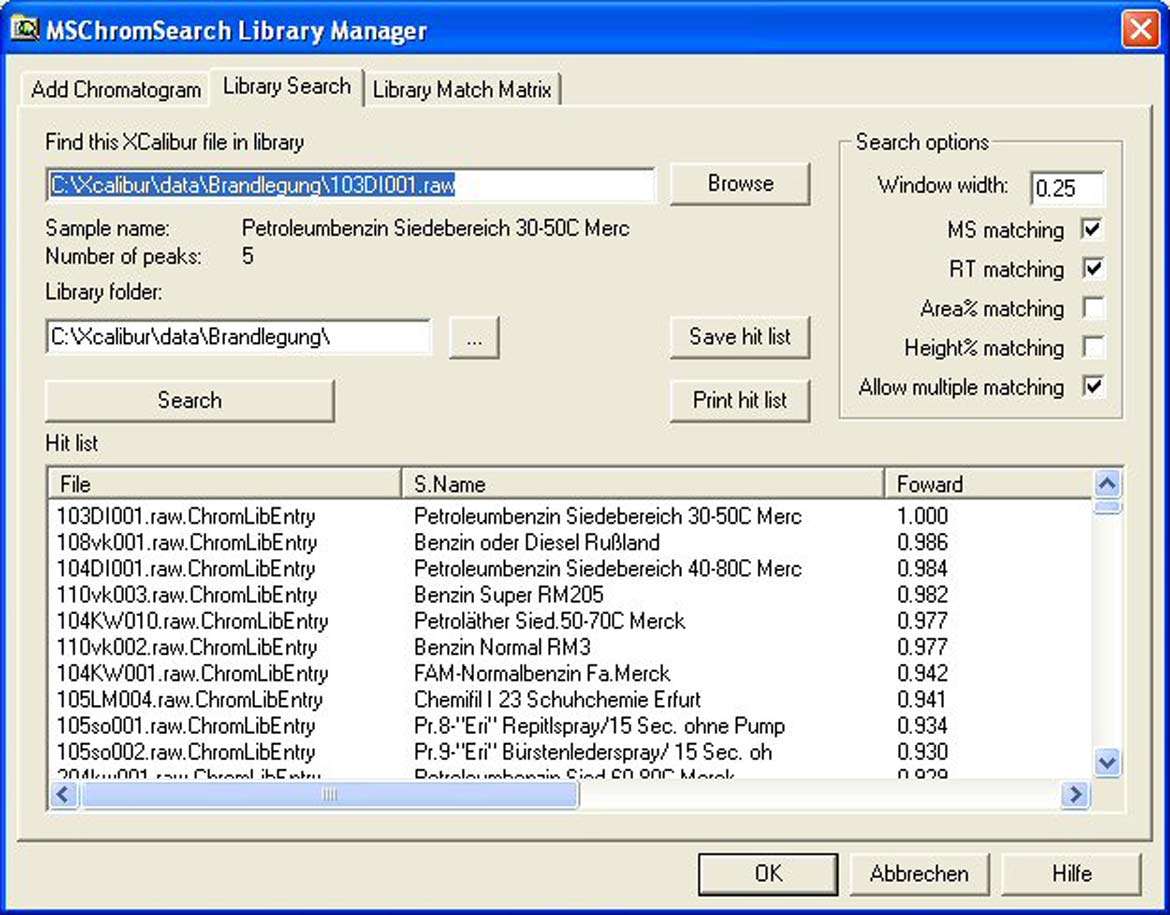Click the forward score 0.986
1170x915 pixels.
coord(922,543)
